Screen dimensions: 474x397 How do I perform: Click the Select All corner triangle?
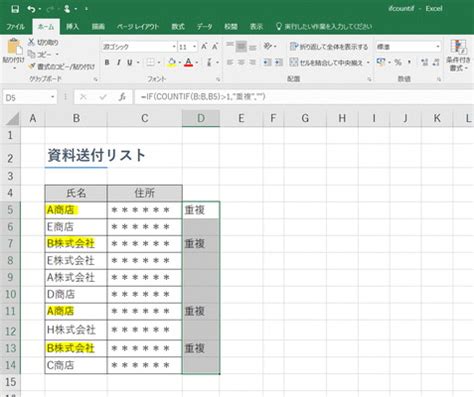click(13, 119)
